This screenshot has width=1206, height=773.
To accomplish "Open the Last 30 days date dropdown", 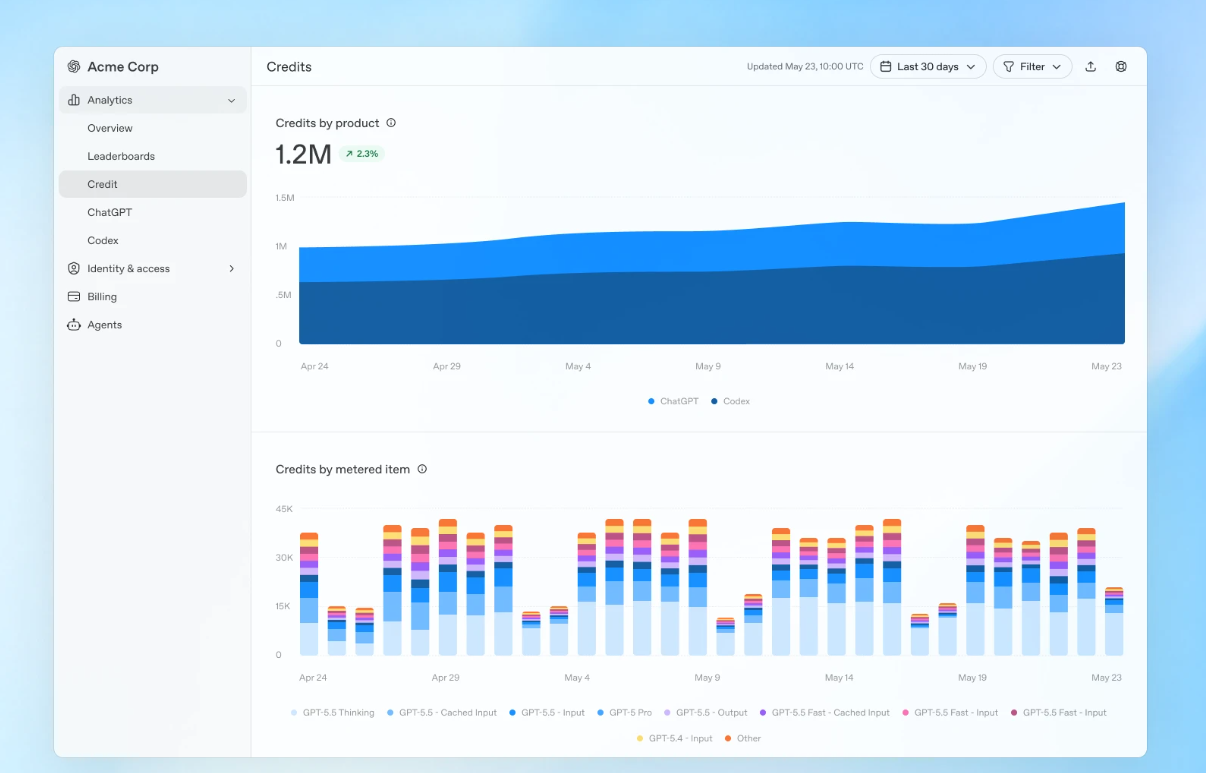I will pos(928,67).
